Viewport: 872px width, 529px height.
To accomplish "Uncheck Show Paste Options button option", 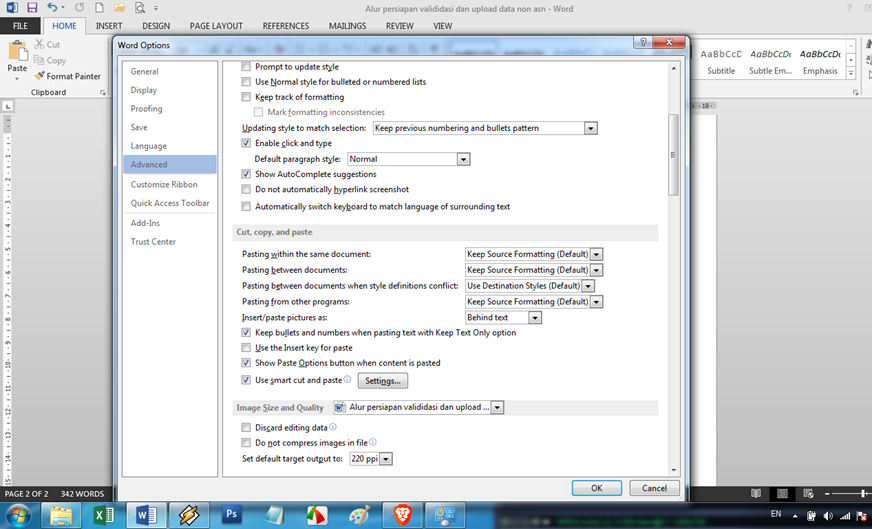I will (x=246, y=363).
